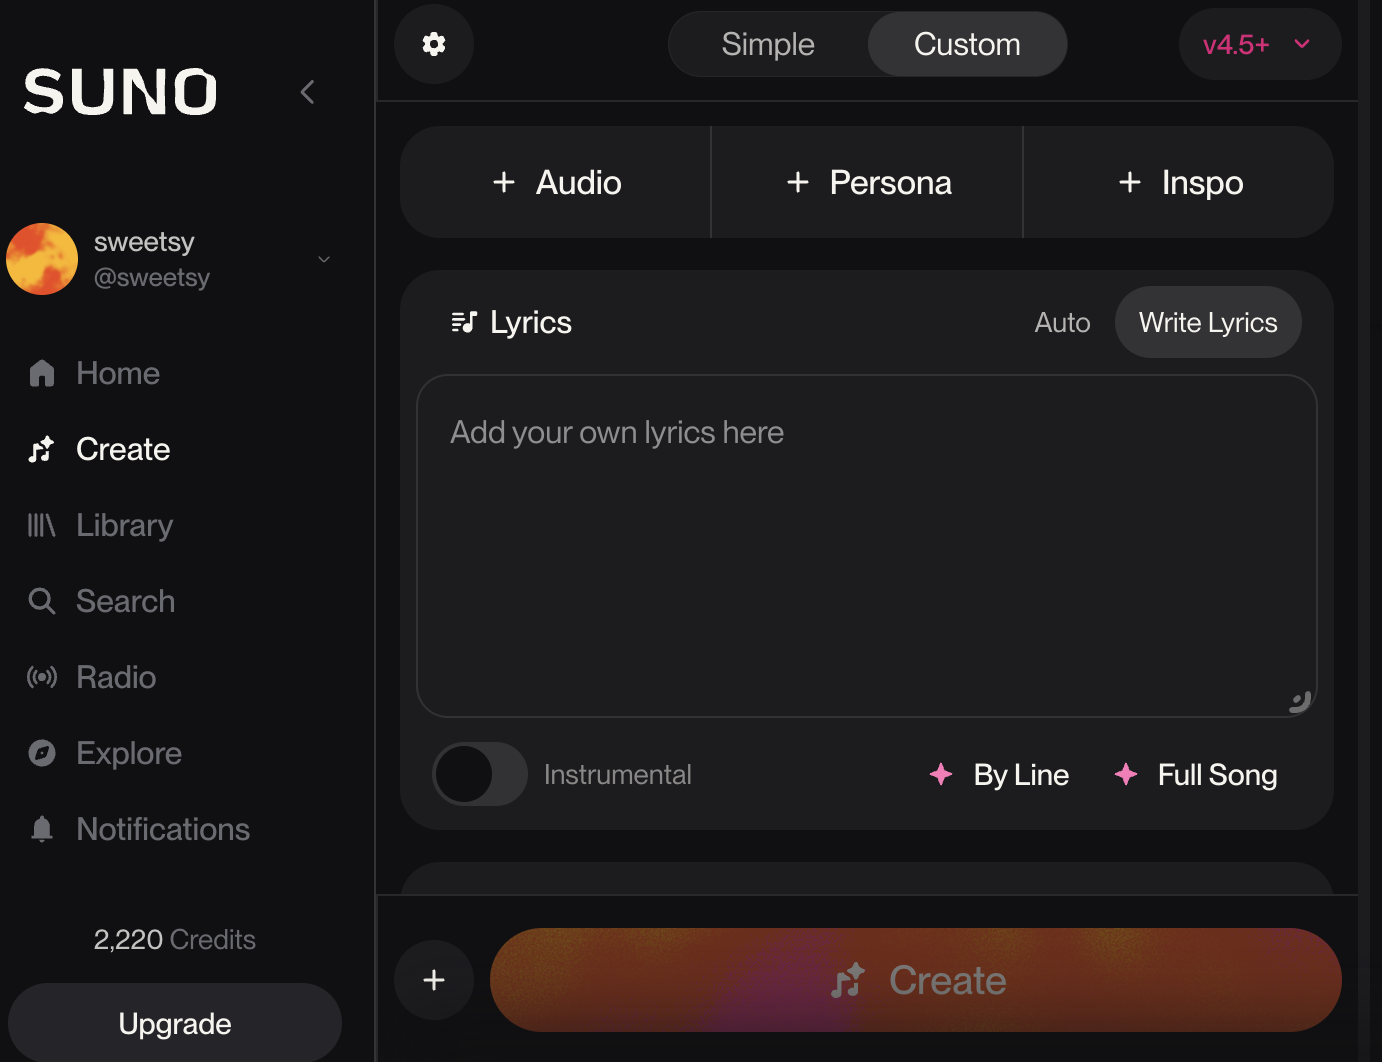This screenshot has height=1062, width=1382.
Task: Switch lyrics mode to Auto
Action: [x=1062, y=322]
